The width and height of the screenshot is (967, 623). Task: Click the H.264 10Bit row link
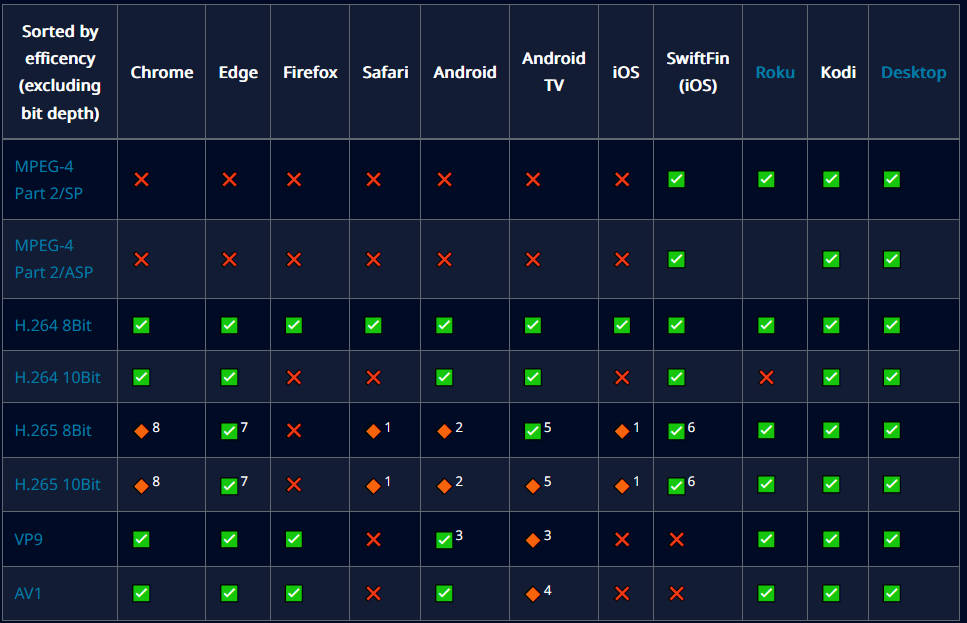point(57,377)
